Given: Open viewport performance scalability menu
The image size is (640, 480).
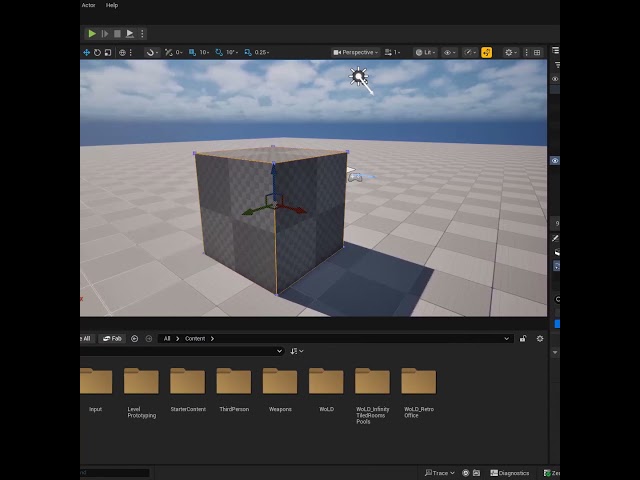Looking at the screenshot, I should [470, 52].
